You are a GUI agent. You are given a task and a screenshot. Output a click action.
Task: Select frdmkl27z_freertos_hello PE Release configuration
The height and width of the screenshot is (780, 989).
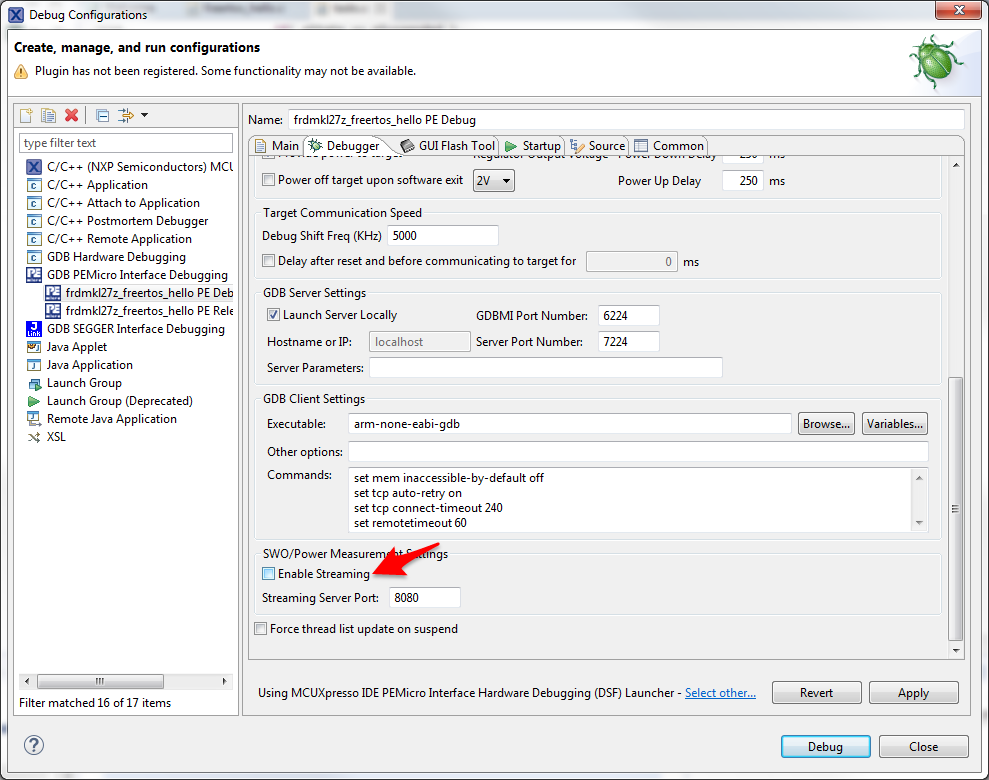pyautogui.click(x=139, y=311)
